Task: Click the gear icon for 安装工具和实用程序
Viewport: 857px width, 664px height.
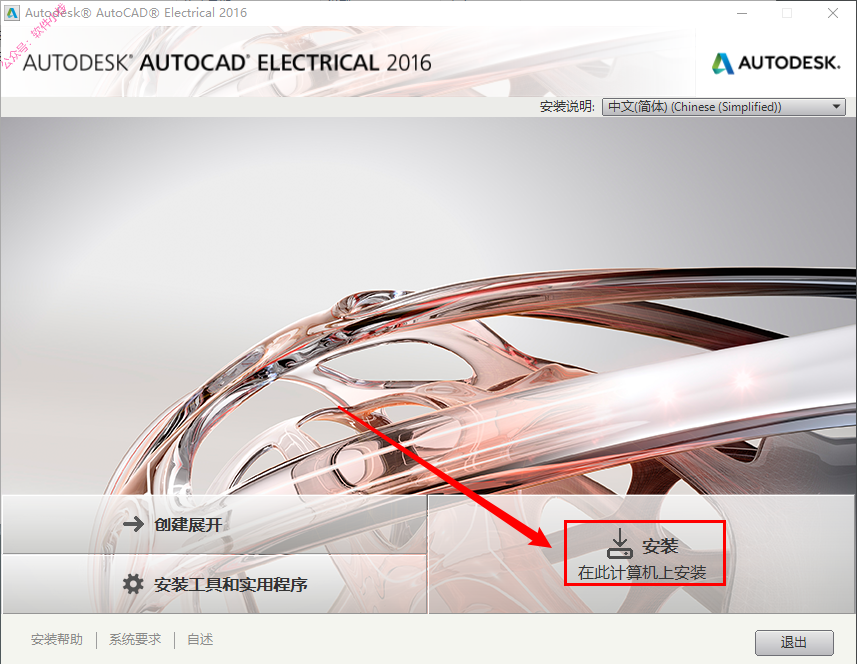Action: pyautogui.click(x=133, y=584)
